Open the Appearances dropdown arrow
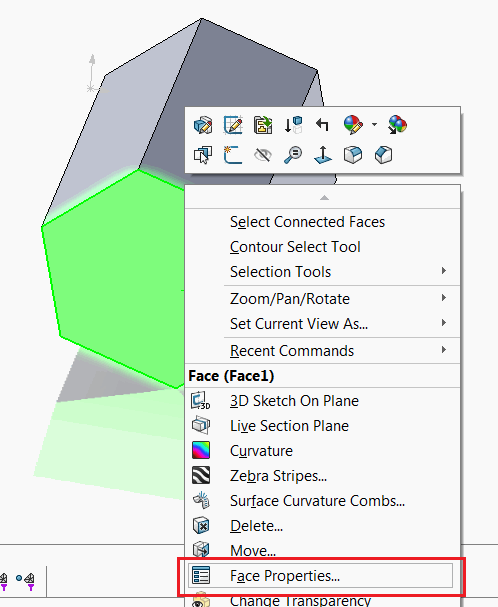The height and width of the screenshot is (607, 498). tap(374, 125)
